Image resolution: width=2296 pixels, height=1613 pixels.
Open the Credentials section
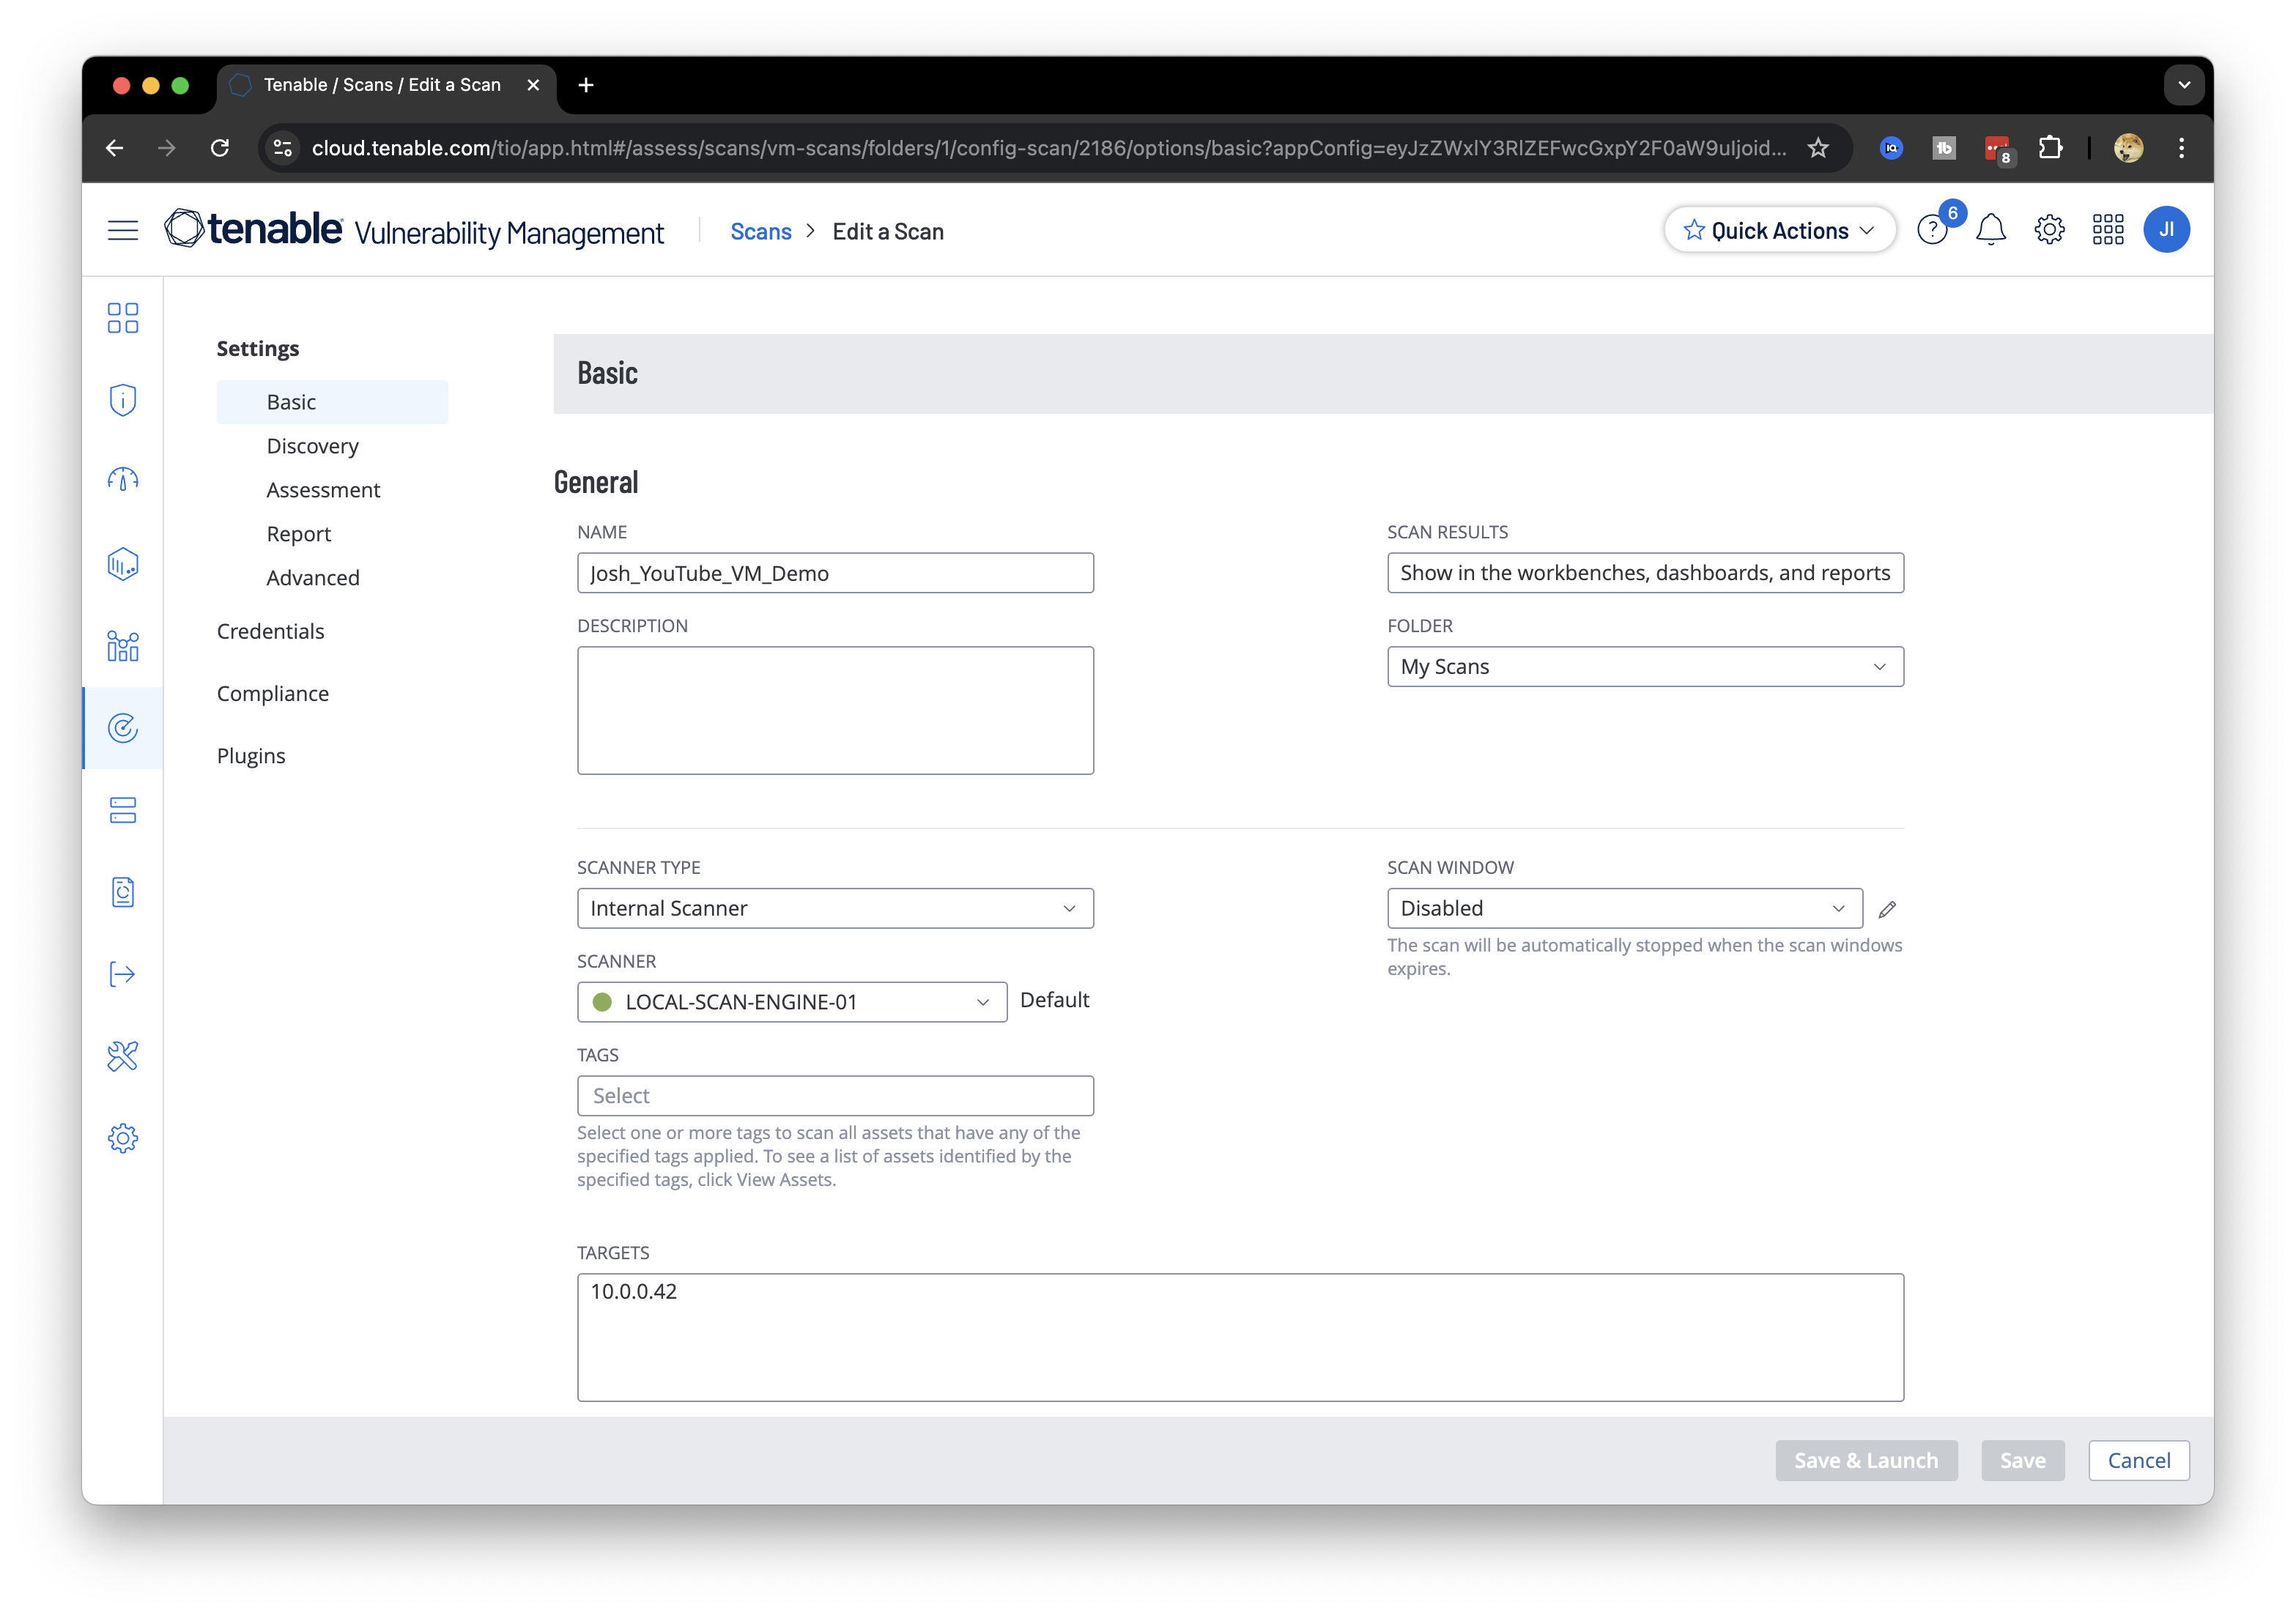(x=270, y=631)
